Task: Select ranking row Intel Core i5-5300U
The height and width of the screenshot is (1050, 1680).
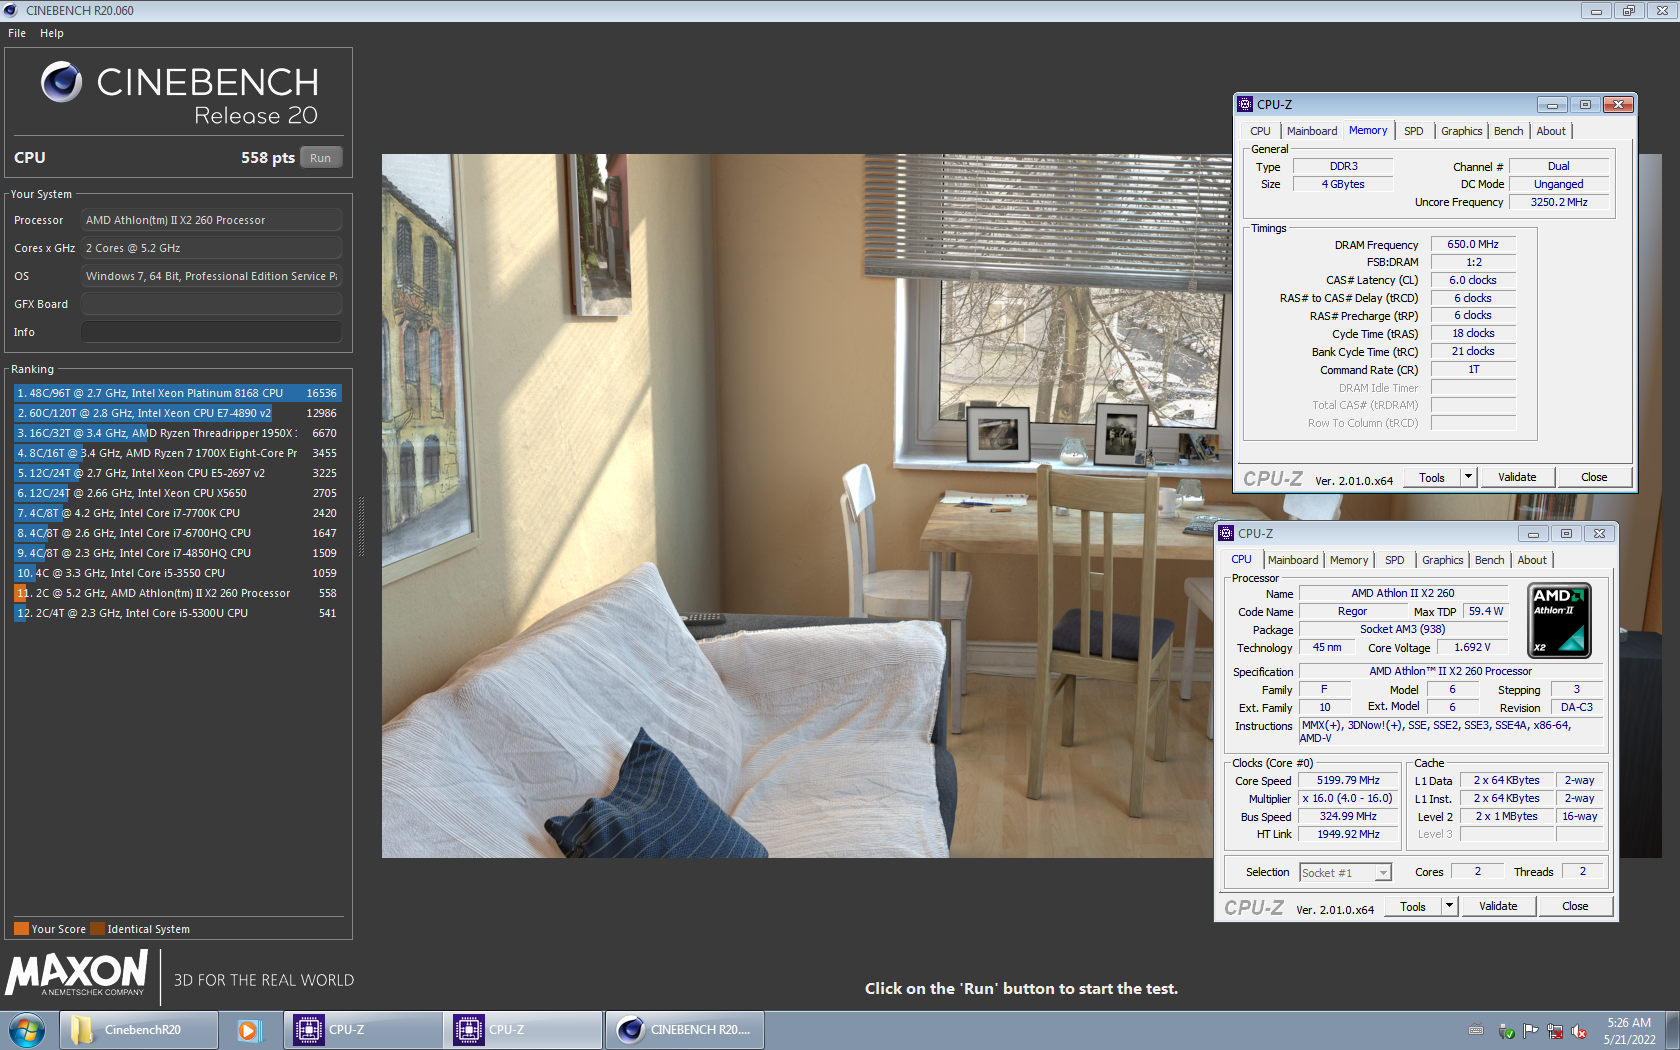Action: coord(177,613)
